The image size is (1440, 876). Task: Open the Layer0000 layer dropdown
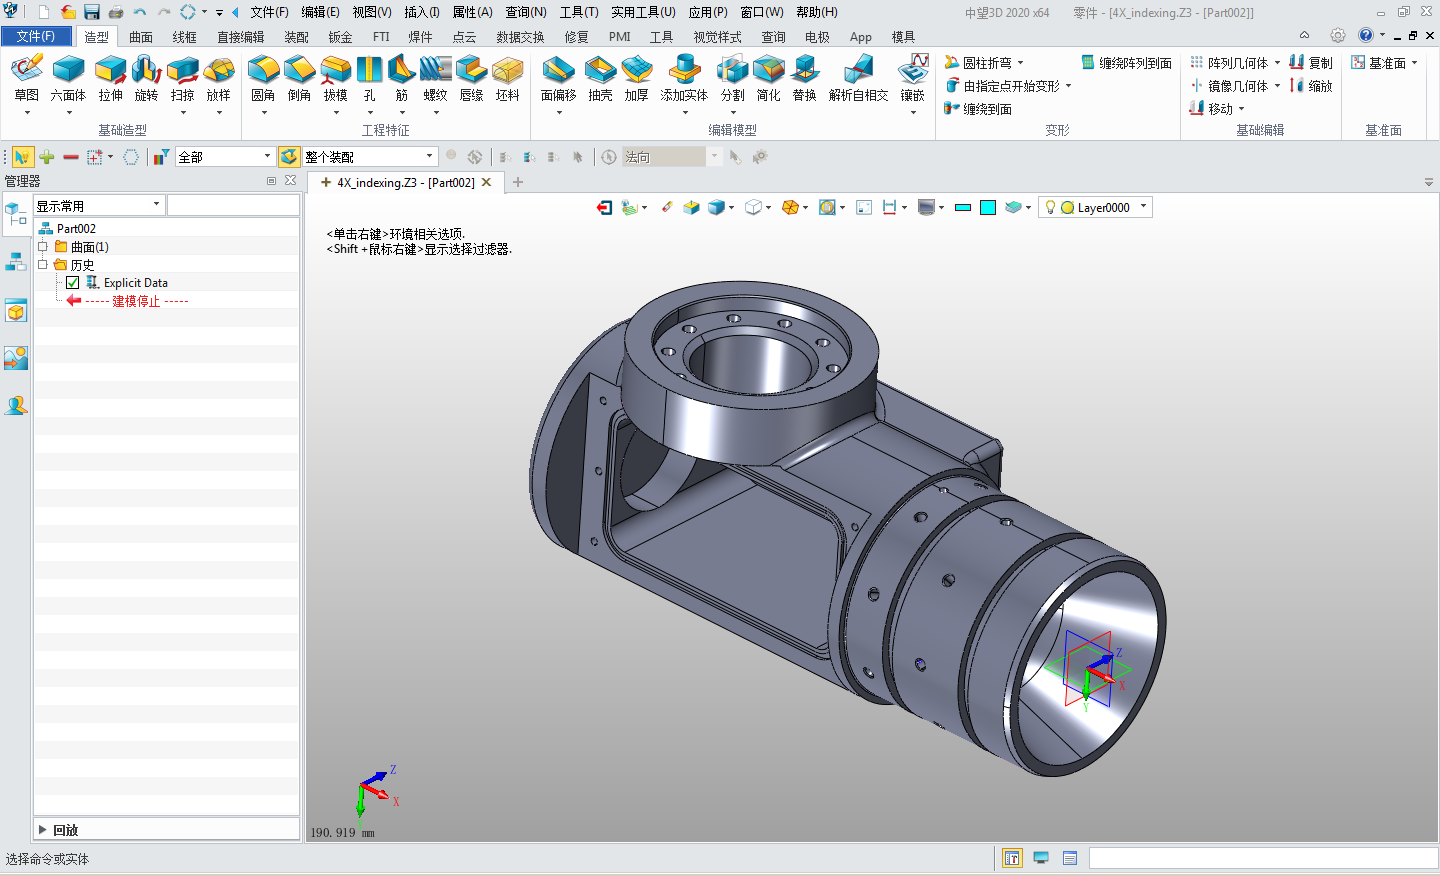1143,207
